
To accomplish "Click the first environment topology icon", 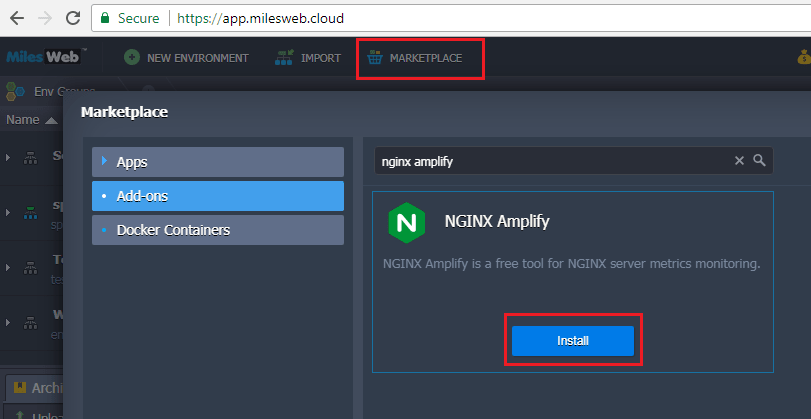I will coord(31,157).
